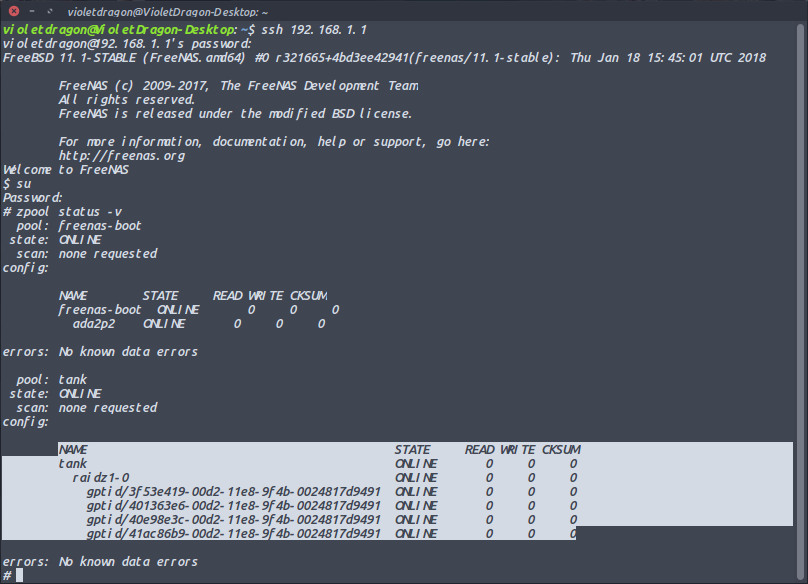Click gptid/41ac86b9 disk entry
The image size is (808, 584).
[x=233, y=533]
